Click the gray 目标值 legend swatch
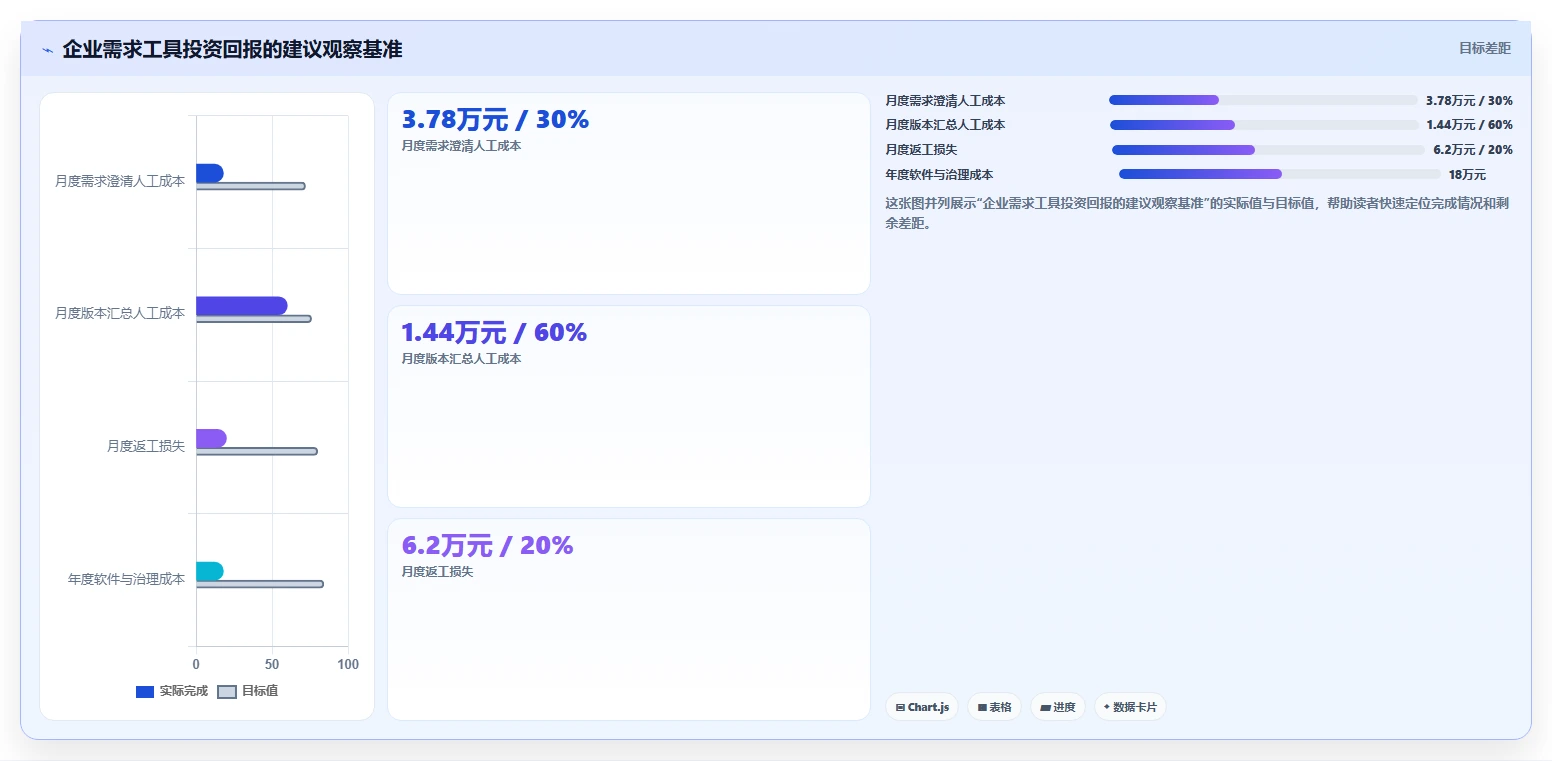The image size is (1552, 761). click(x=227, y=692)
